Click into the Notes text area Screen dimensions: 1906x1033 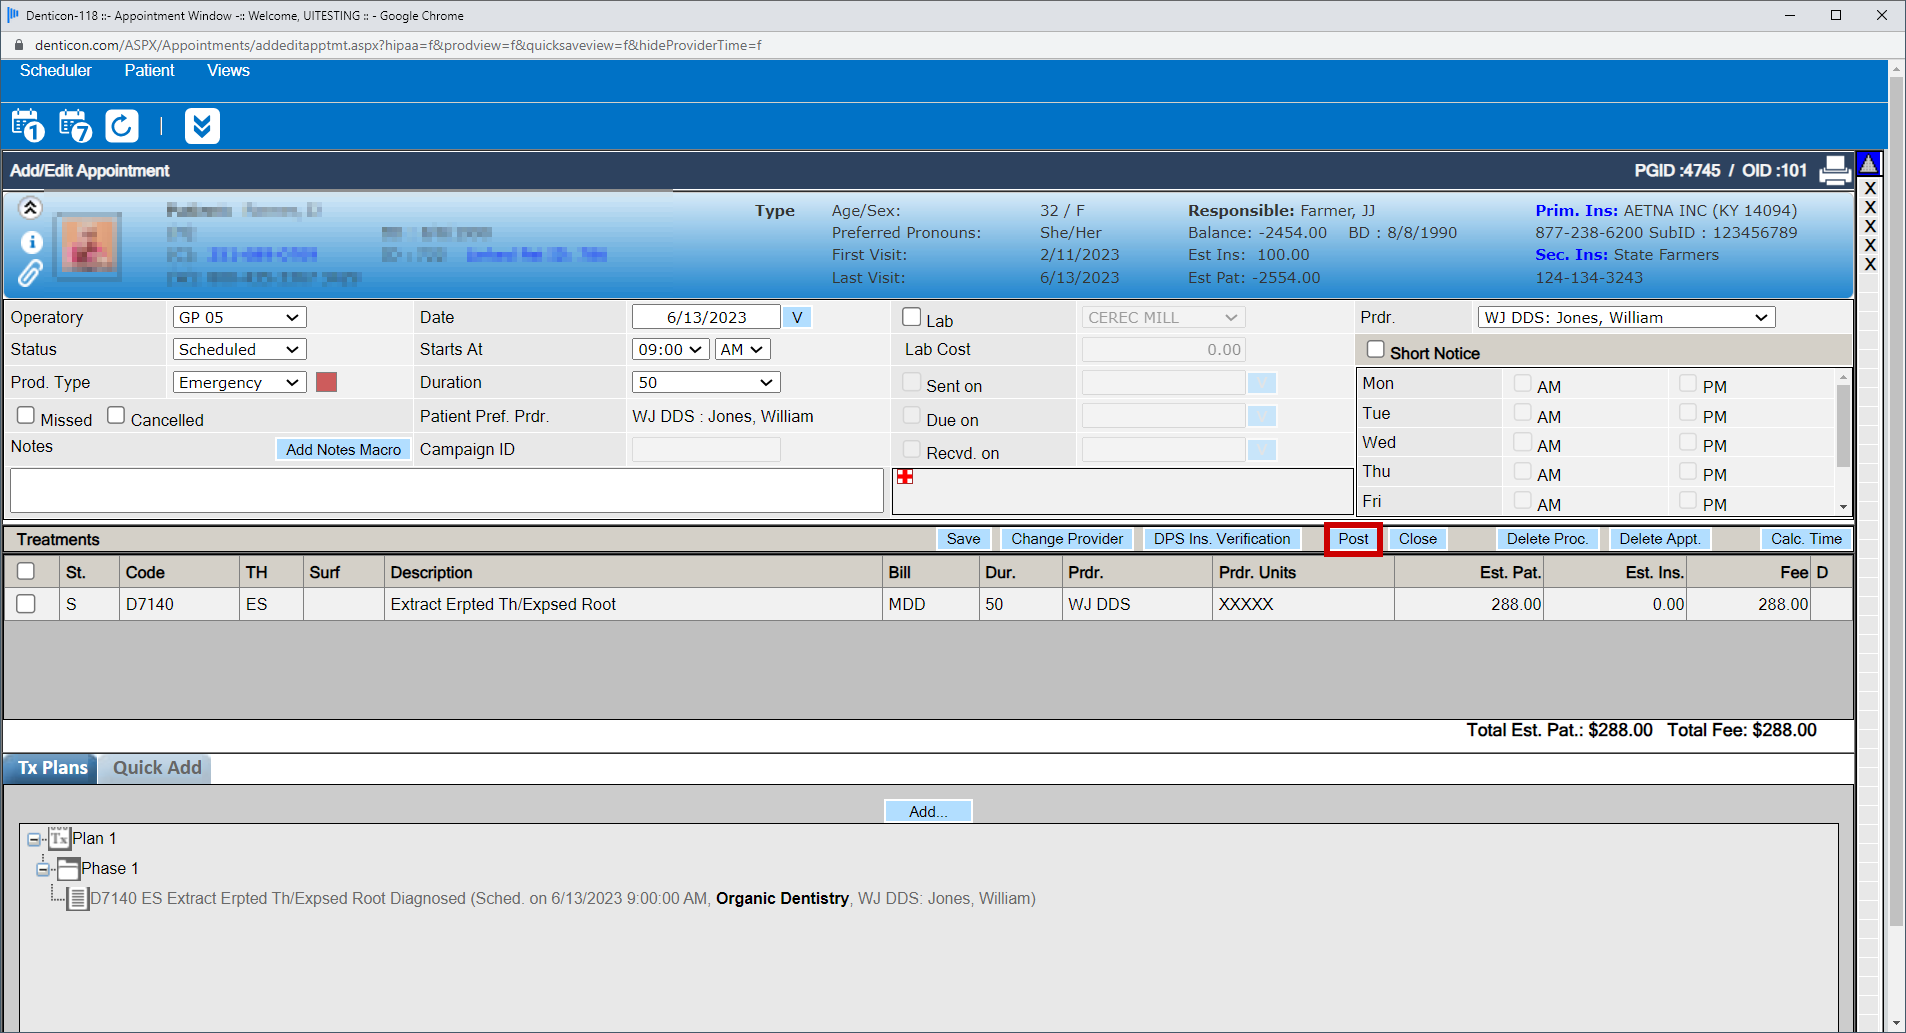pos(446,490)
